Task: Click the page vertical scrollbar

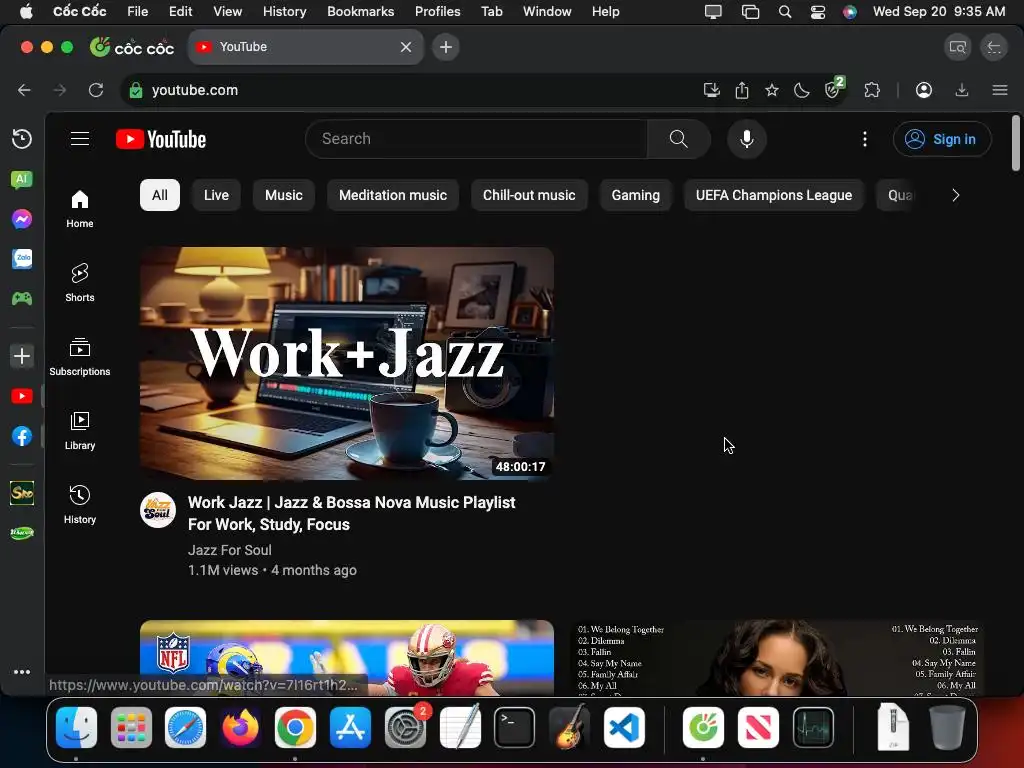Action: [x=1016, y=143]
